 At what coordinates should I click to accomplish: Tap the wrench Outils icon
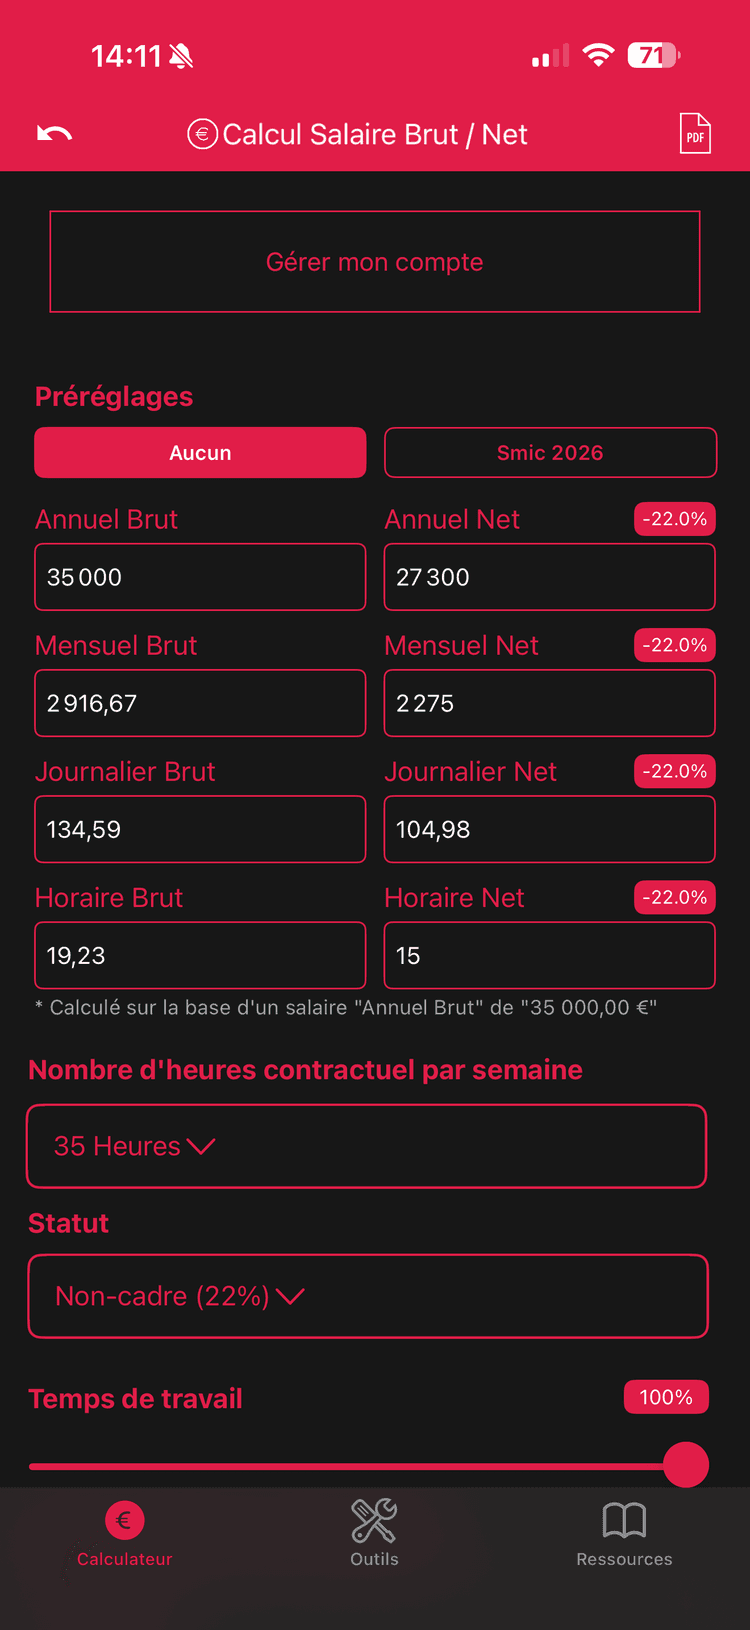pos(374,1518)
